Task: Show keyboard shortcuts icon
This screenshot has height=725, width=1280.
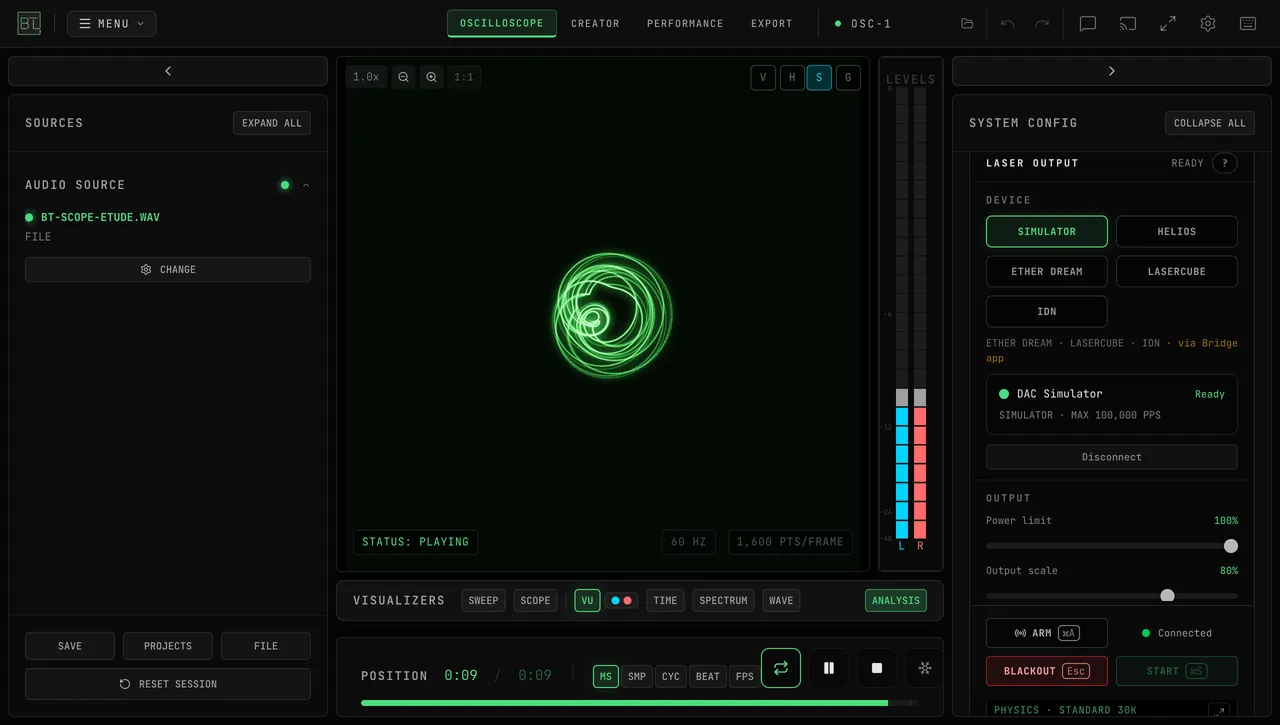Action: click(x=1248, y=24)
